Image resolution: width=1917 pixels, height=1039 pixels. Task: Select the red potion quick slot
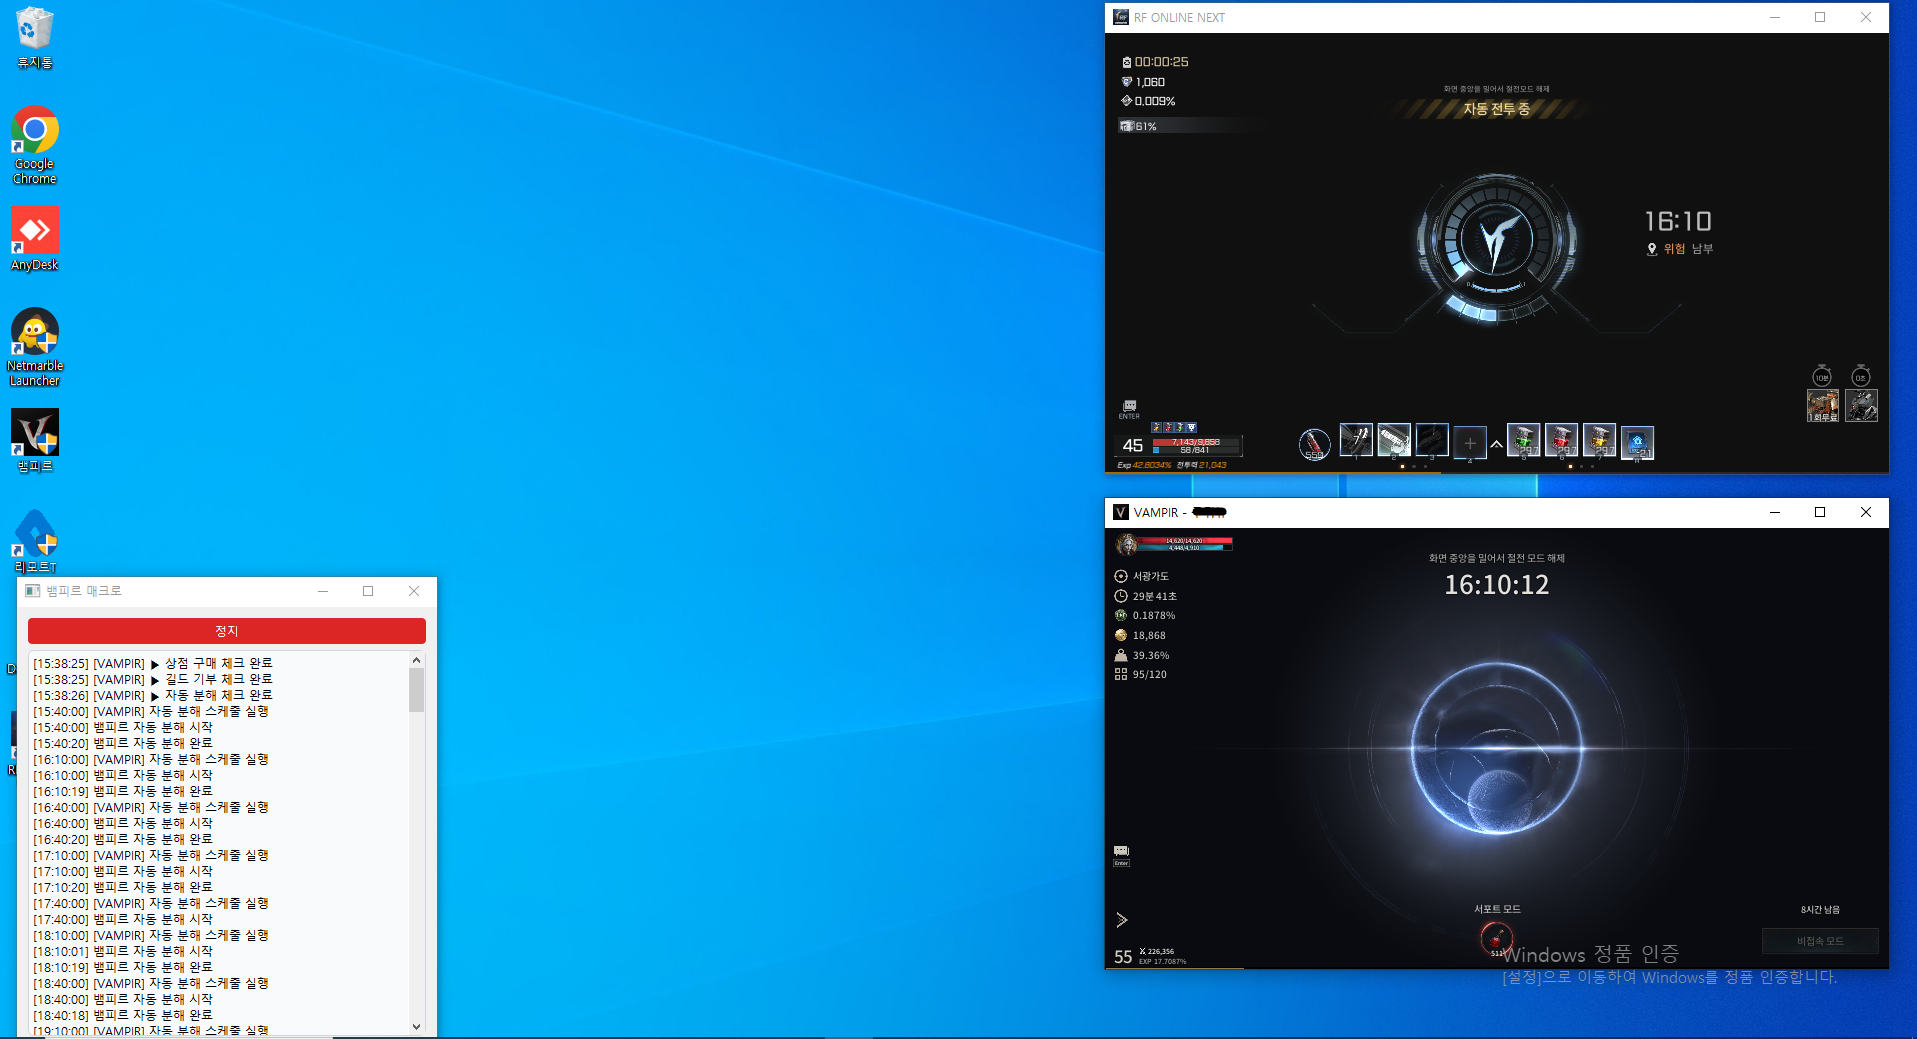click(1562, 440)
